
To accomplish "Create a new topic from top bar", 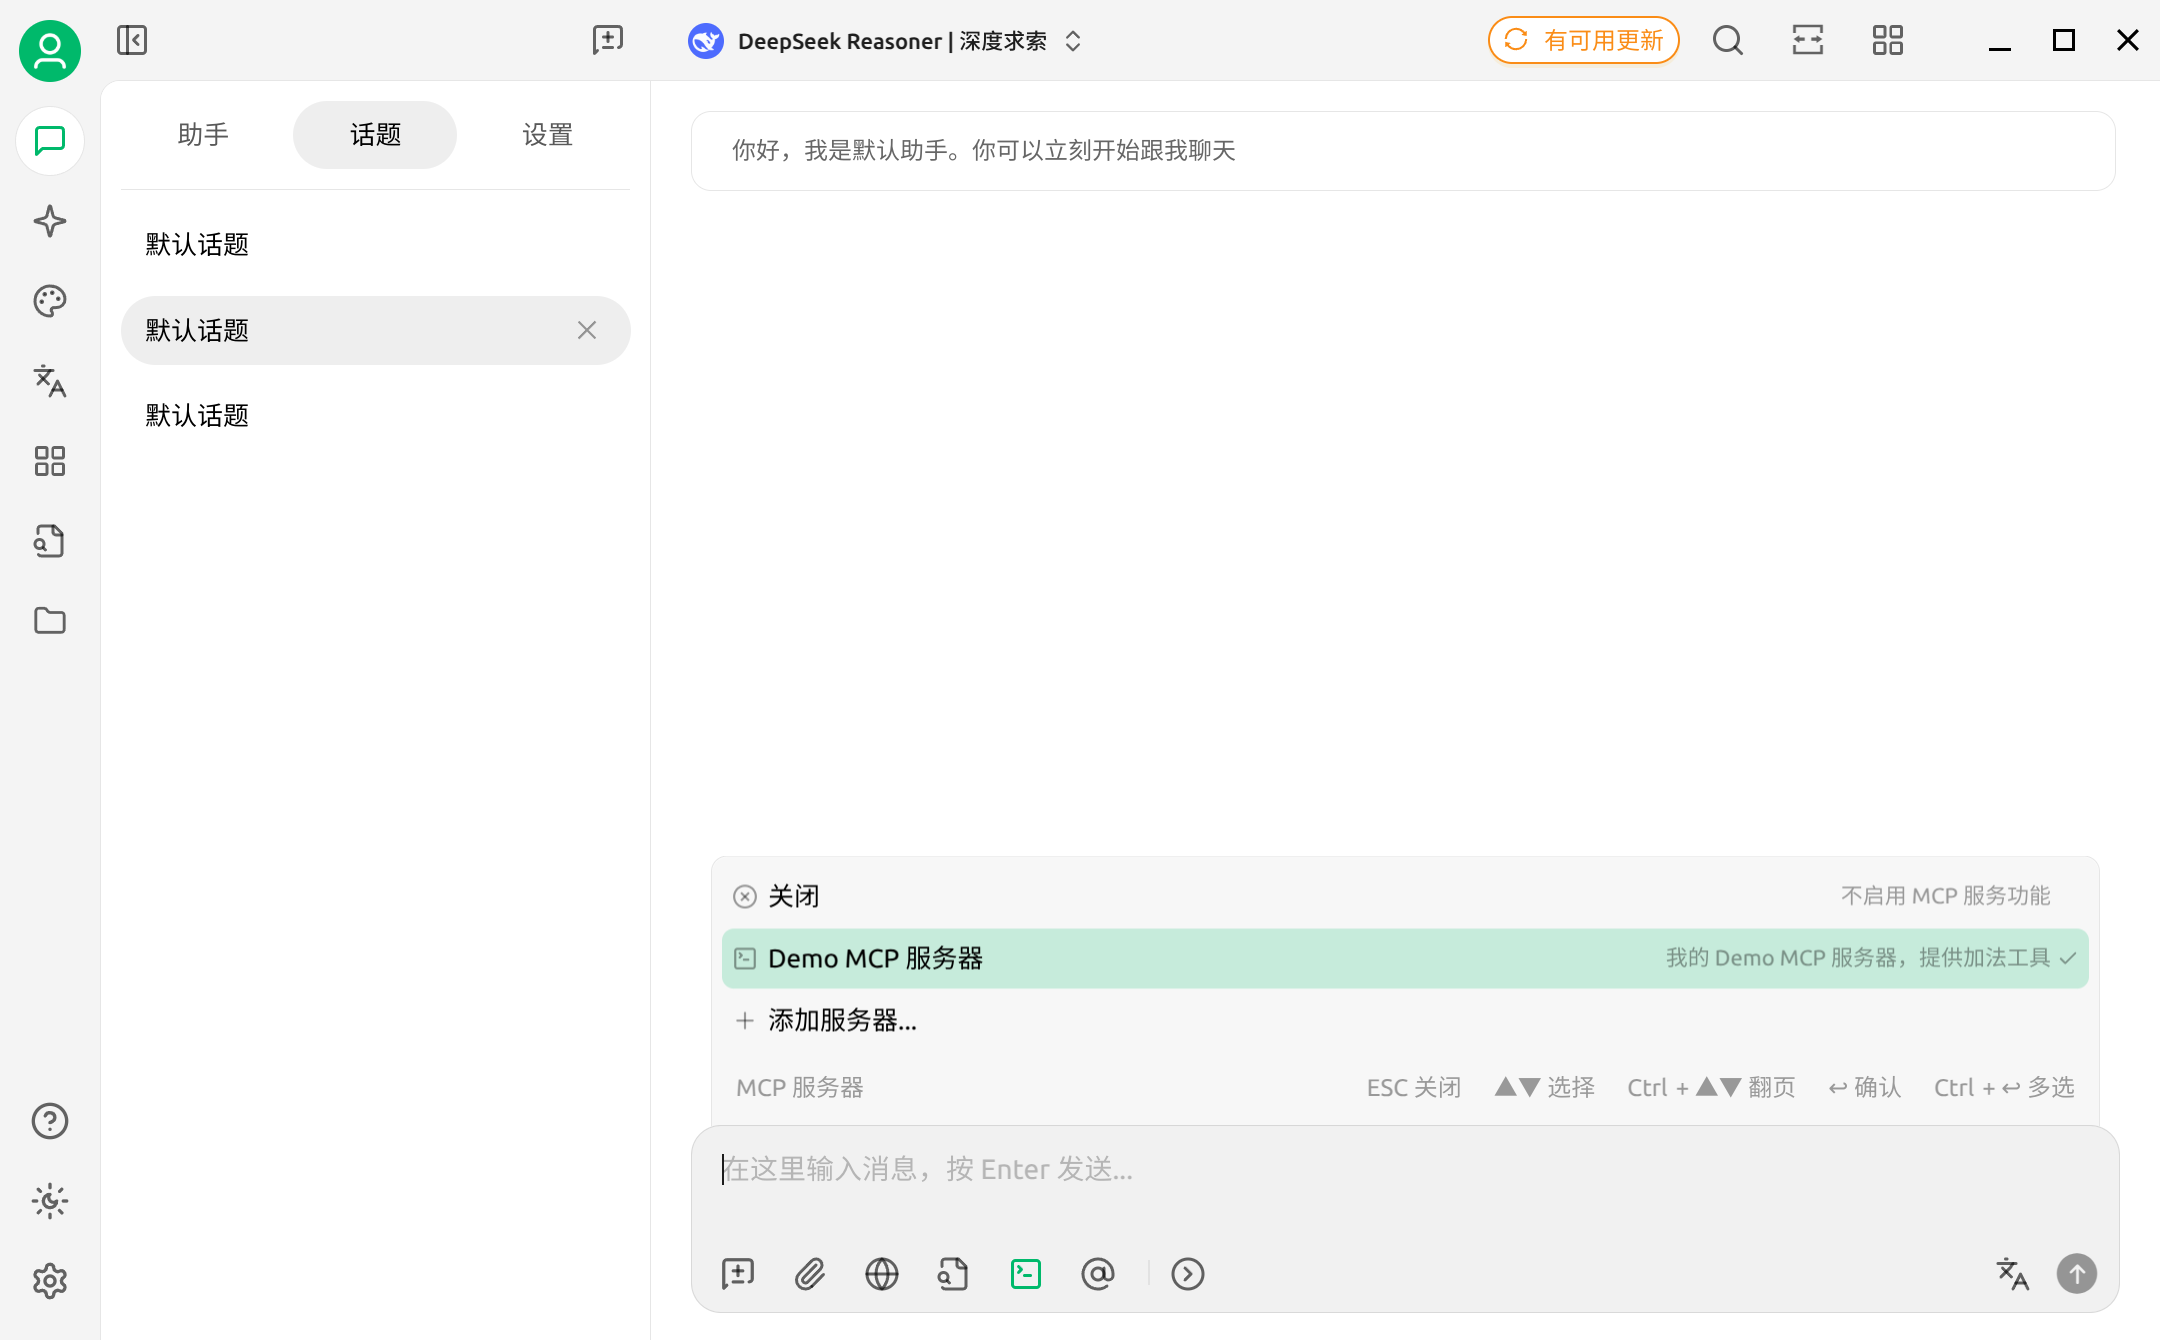I will click(607, 41).
